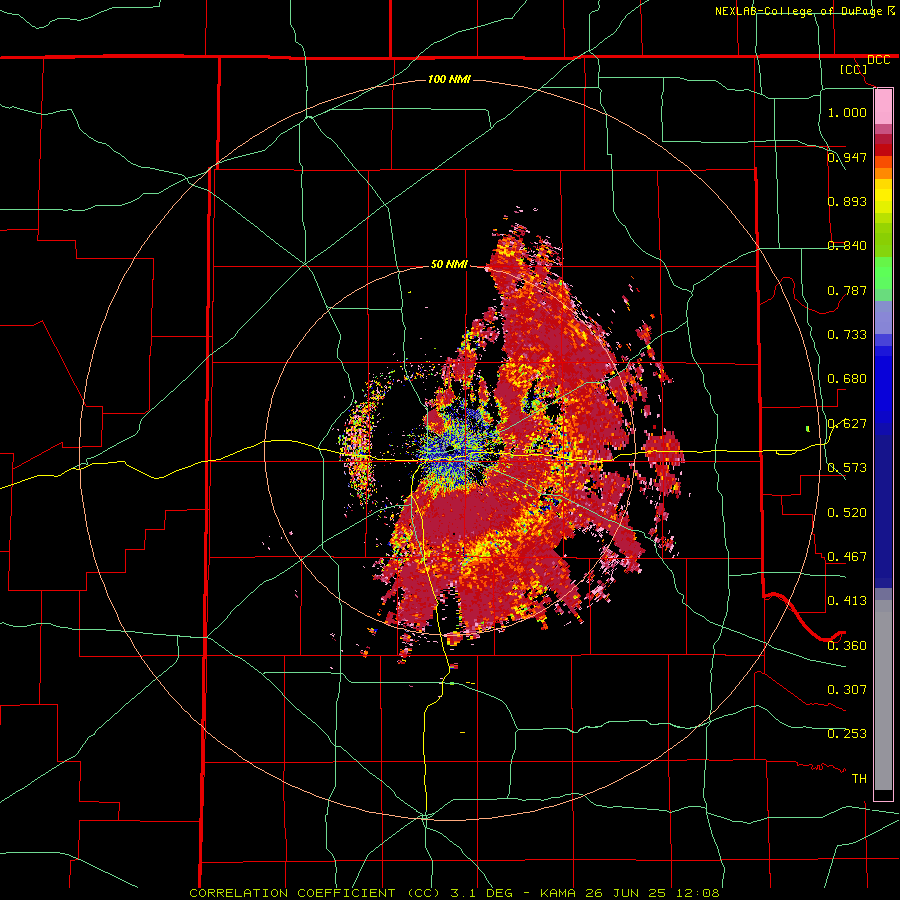Select the 0.467 legend value
The height and width of the screenshot is (900, 900).
[x=847, y=556]
